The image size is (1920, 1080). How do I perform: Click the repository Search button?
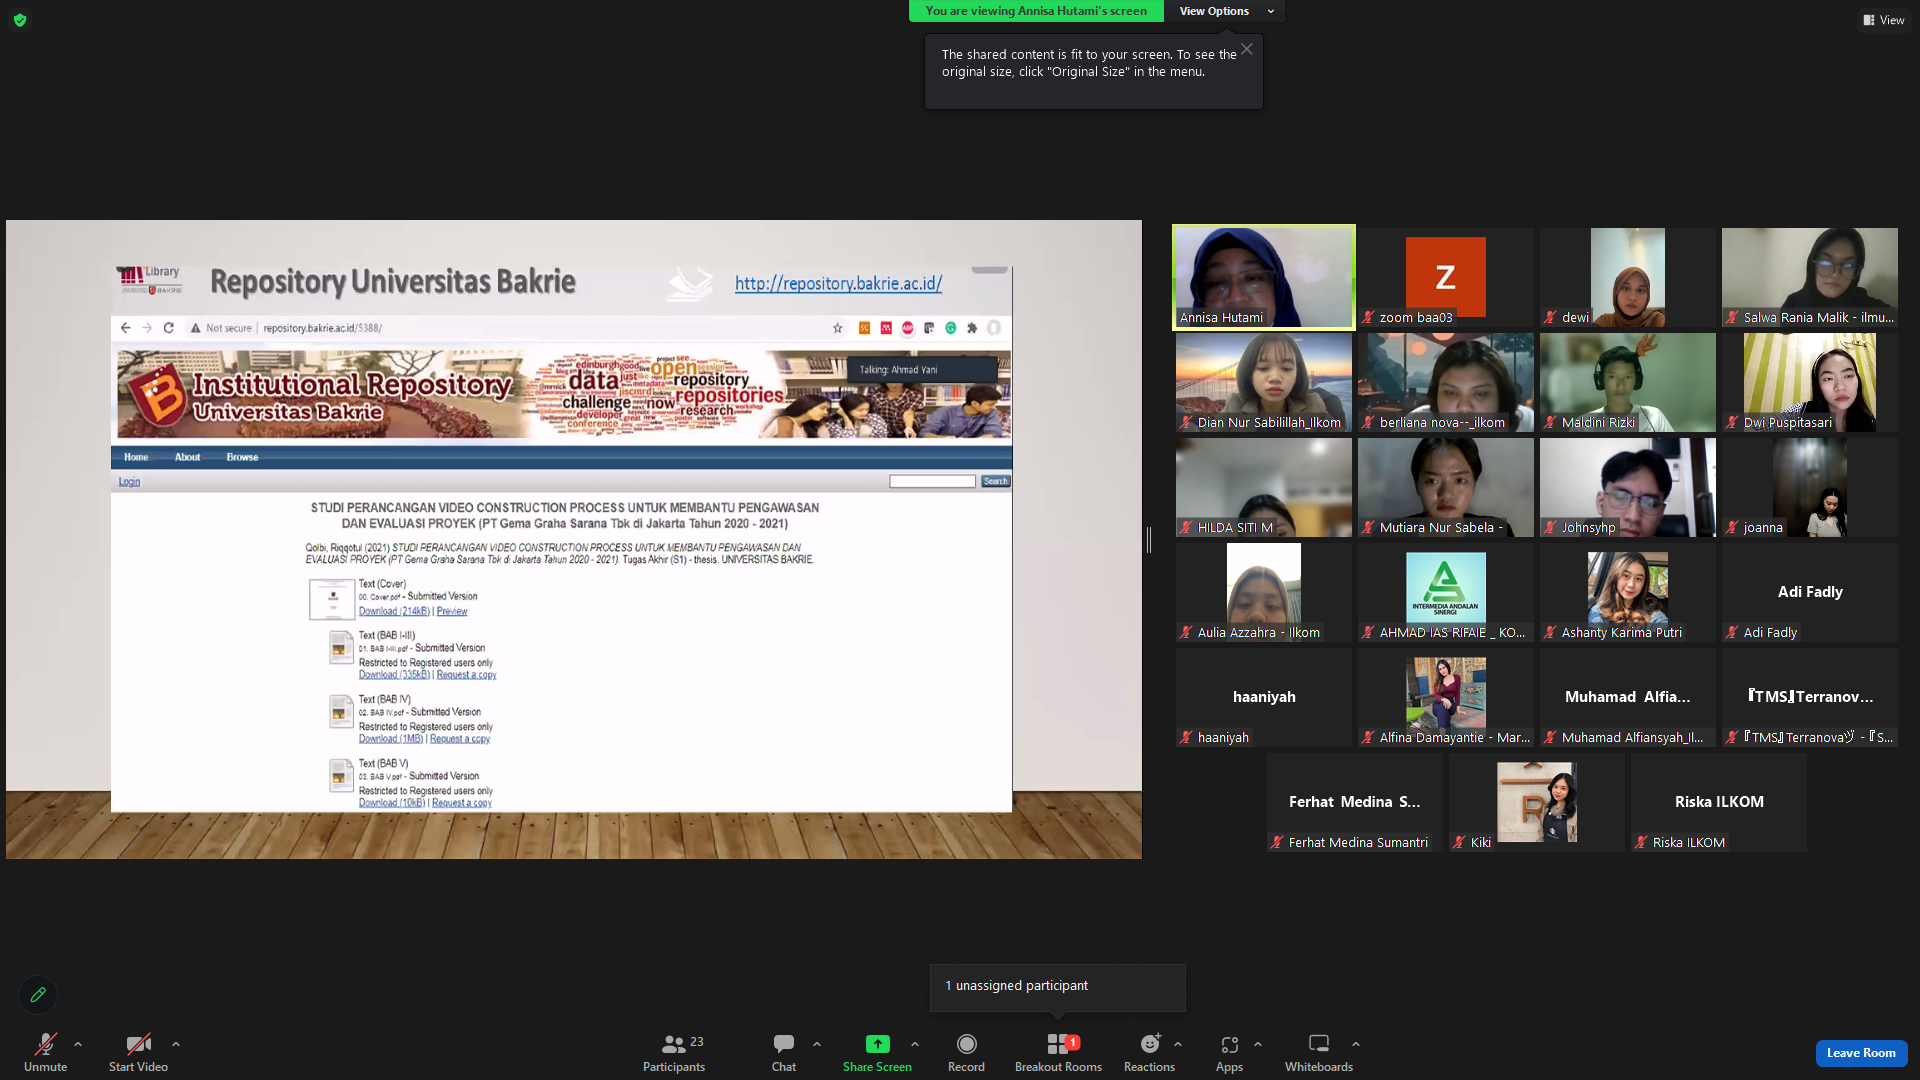tap(995, 481)
